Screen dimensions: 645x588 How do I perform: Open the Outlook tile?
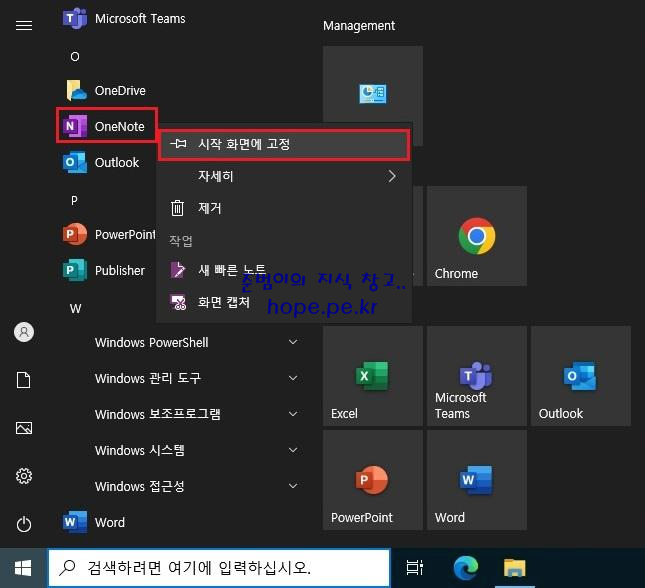pyautogui.click(x=581, y=376)
